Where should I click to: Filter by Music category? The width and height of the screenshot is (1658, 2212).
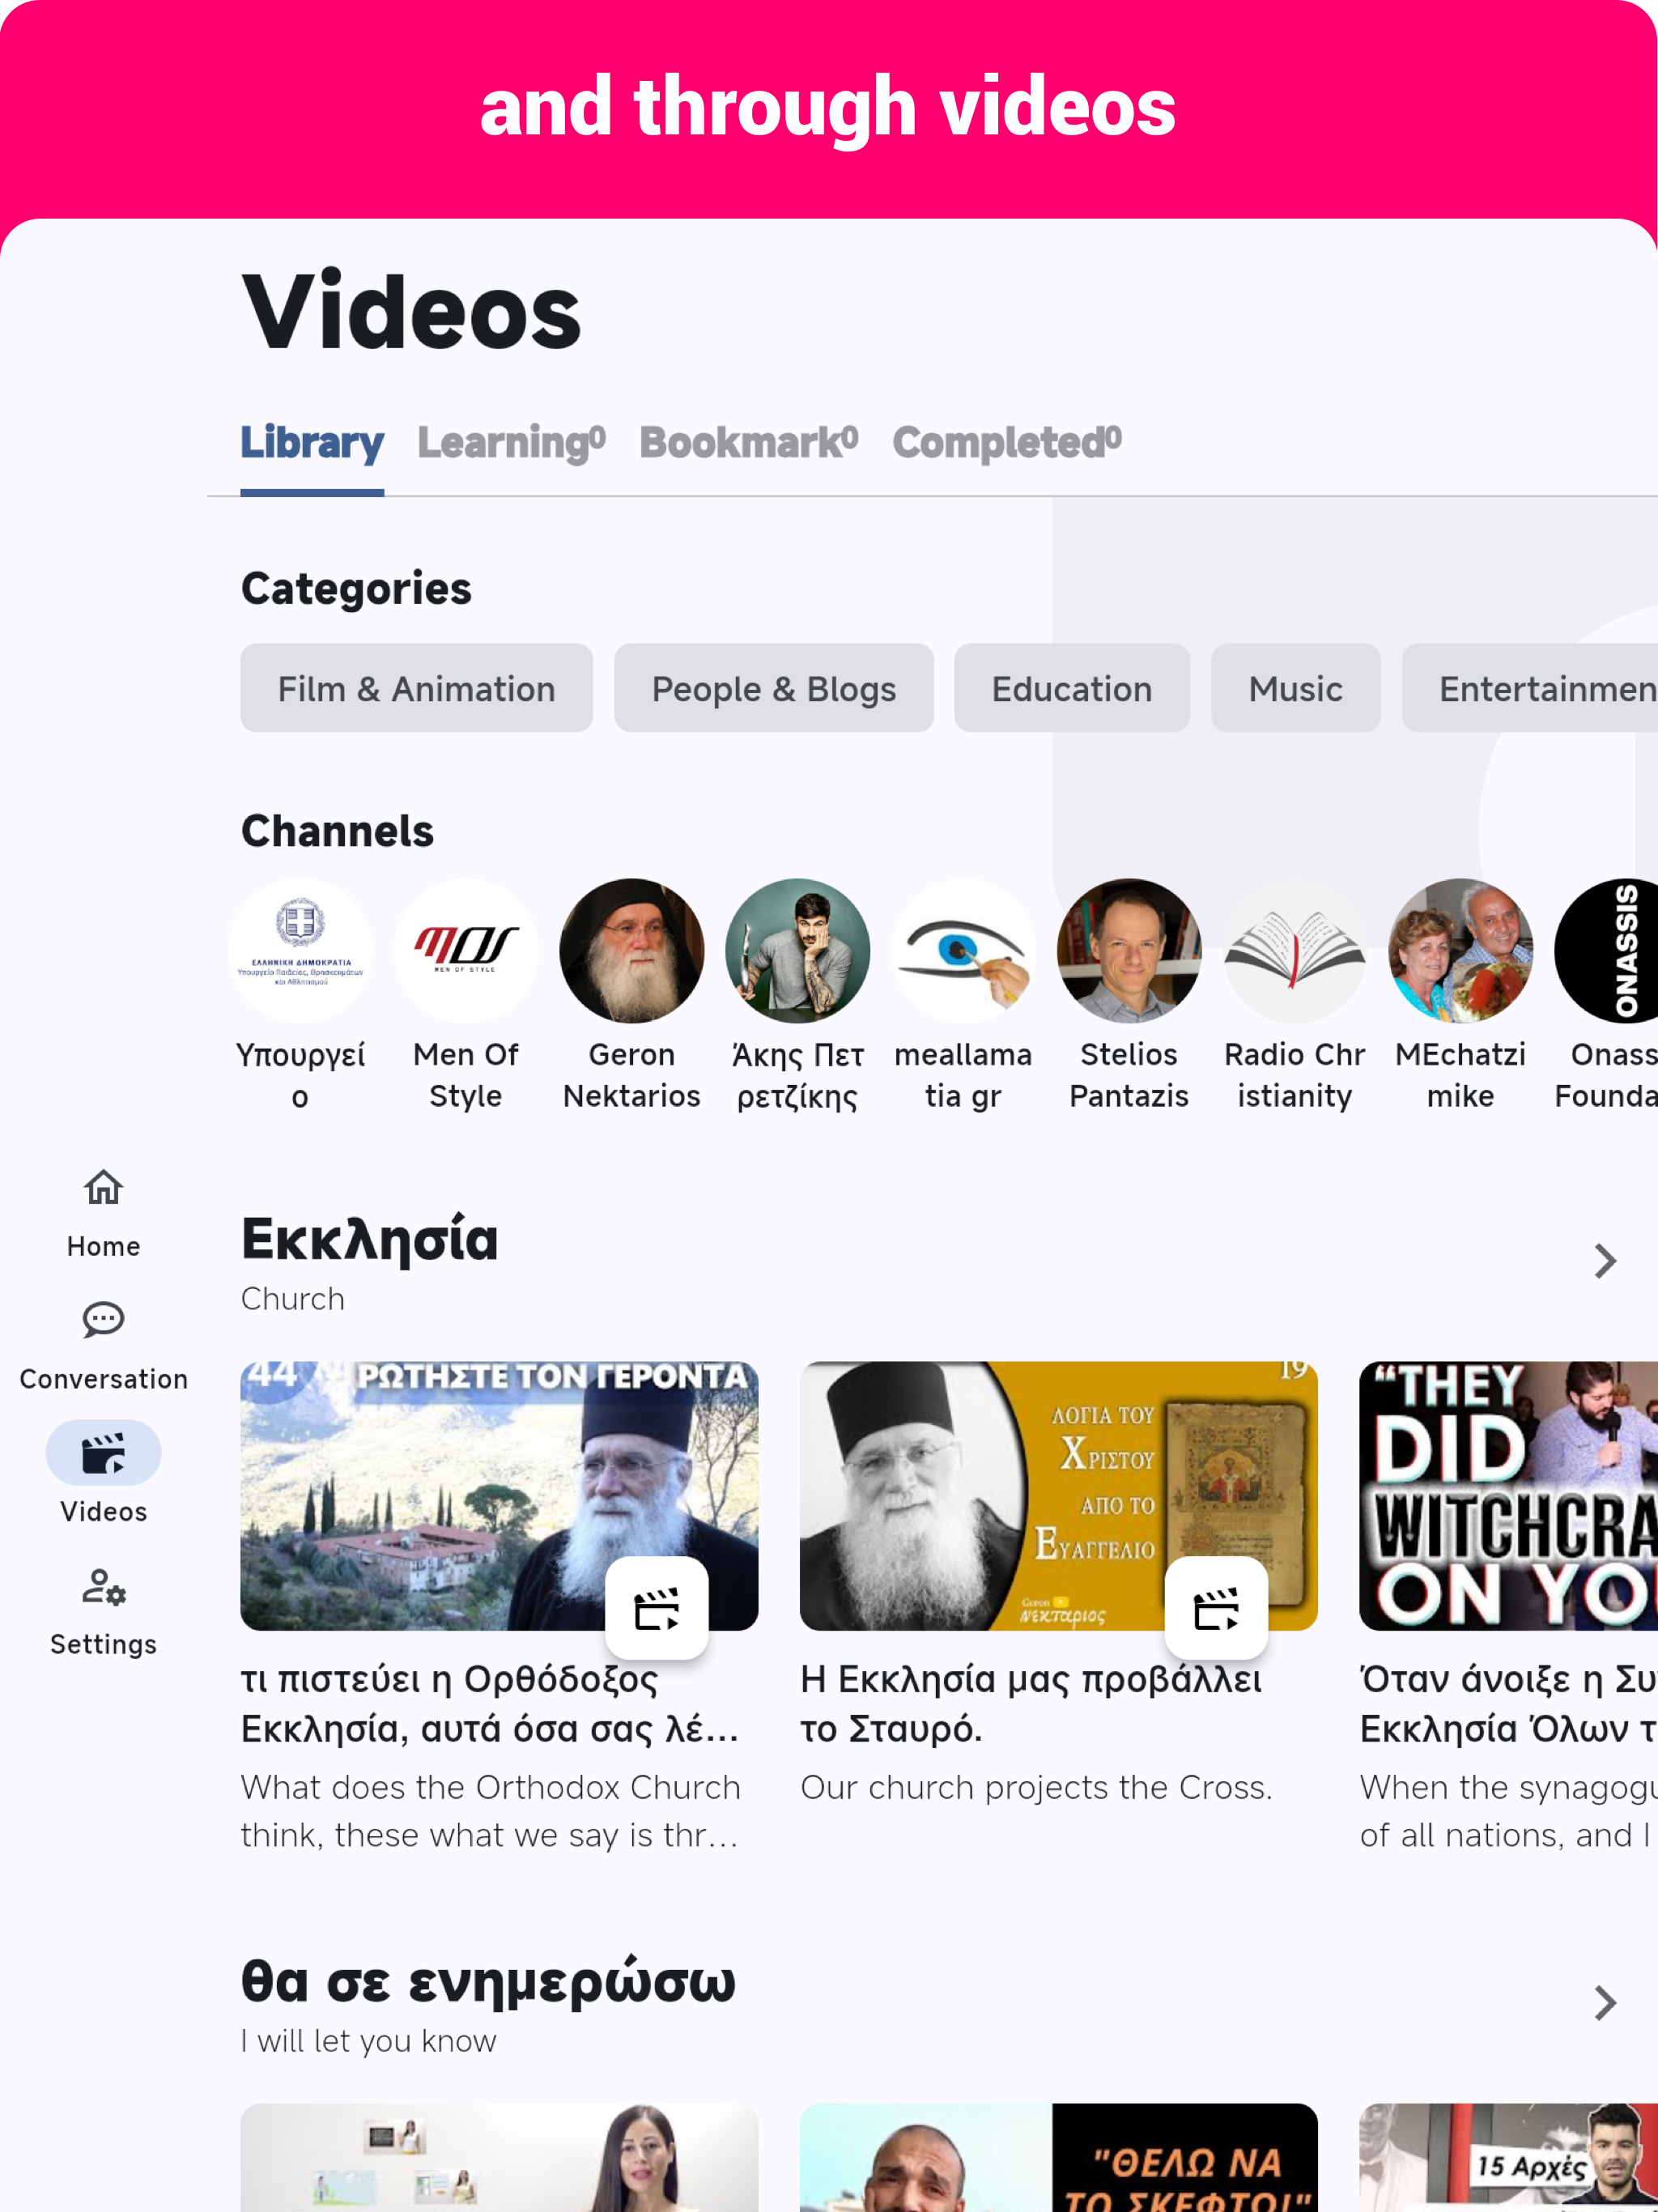pos(1296,688)
